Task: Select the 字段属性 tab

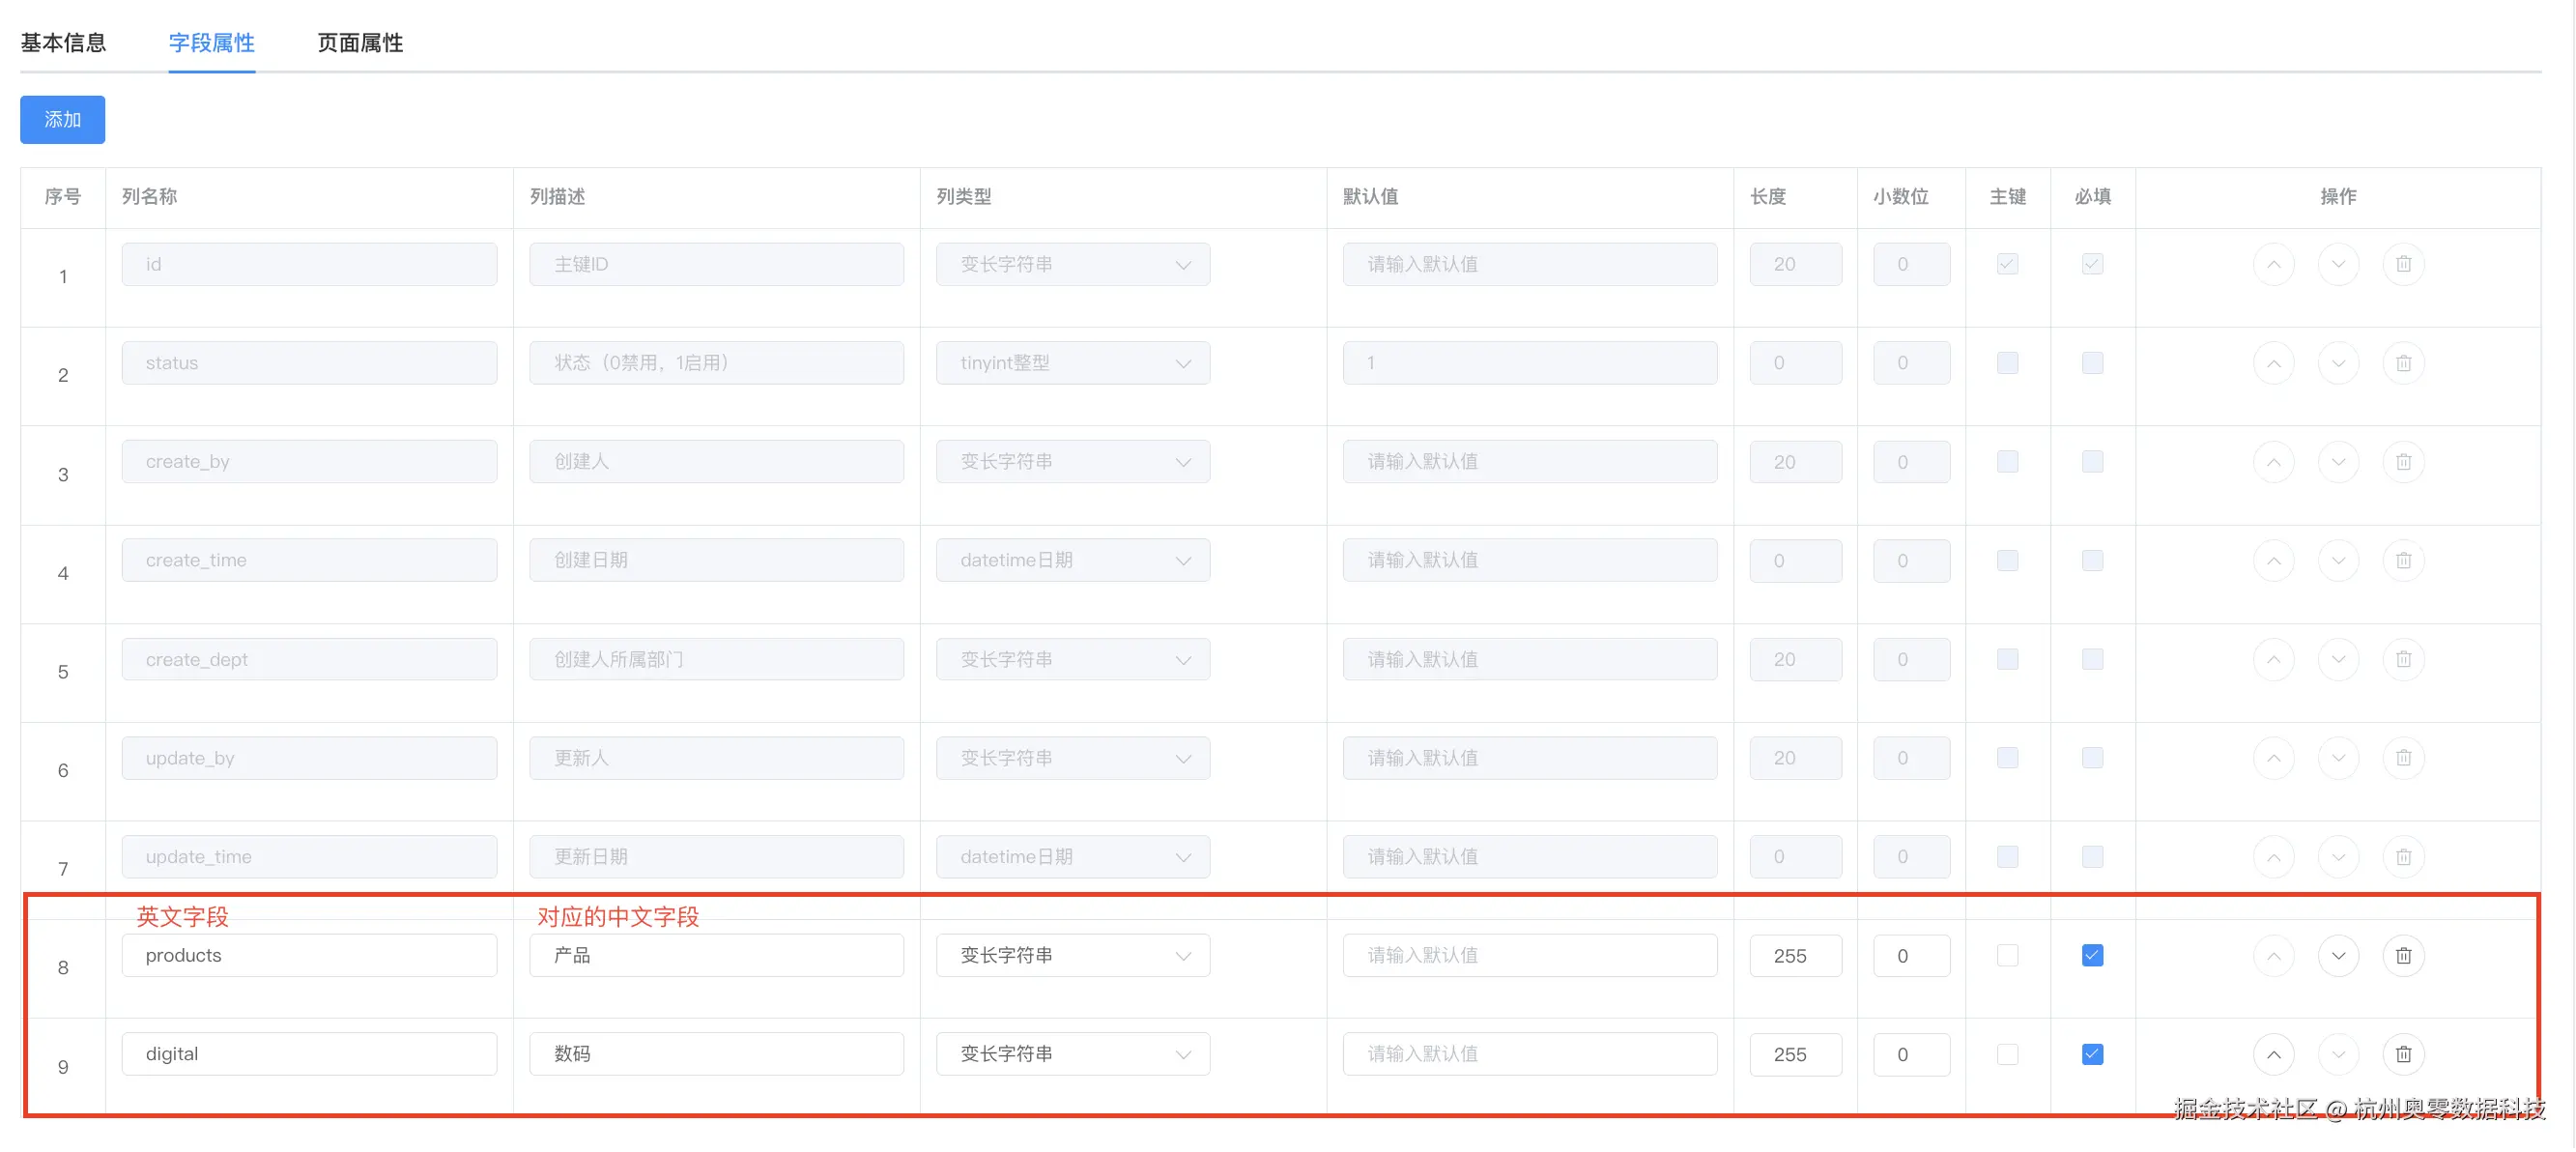Action: coord(211,43)
